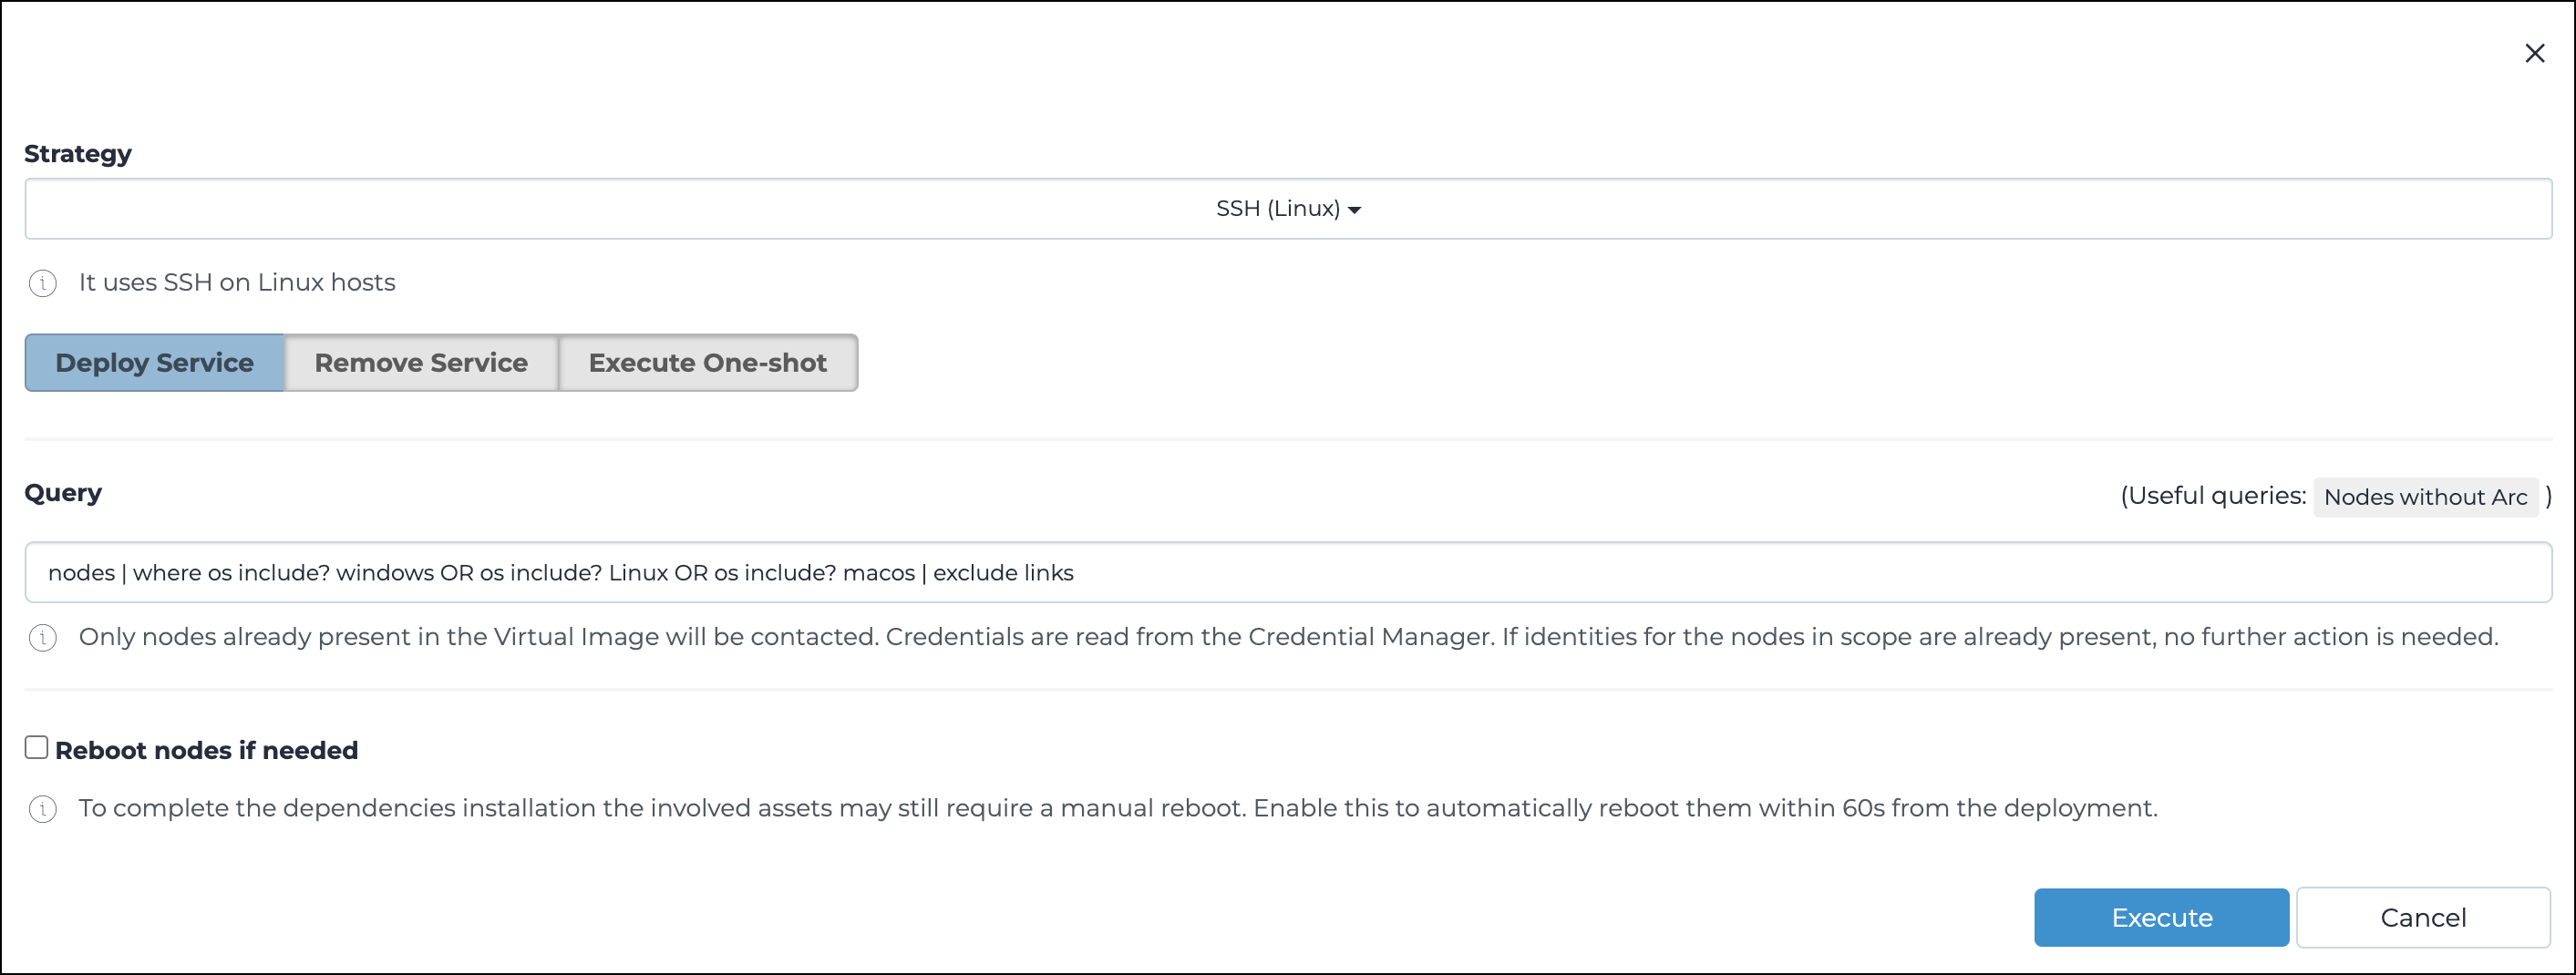Screen dimensions: 2576x975
Task: Select the Deploy Service tab
Action: tap(155, 362)
